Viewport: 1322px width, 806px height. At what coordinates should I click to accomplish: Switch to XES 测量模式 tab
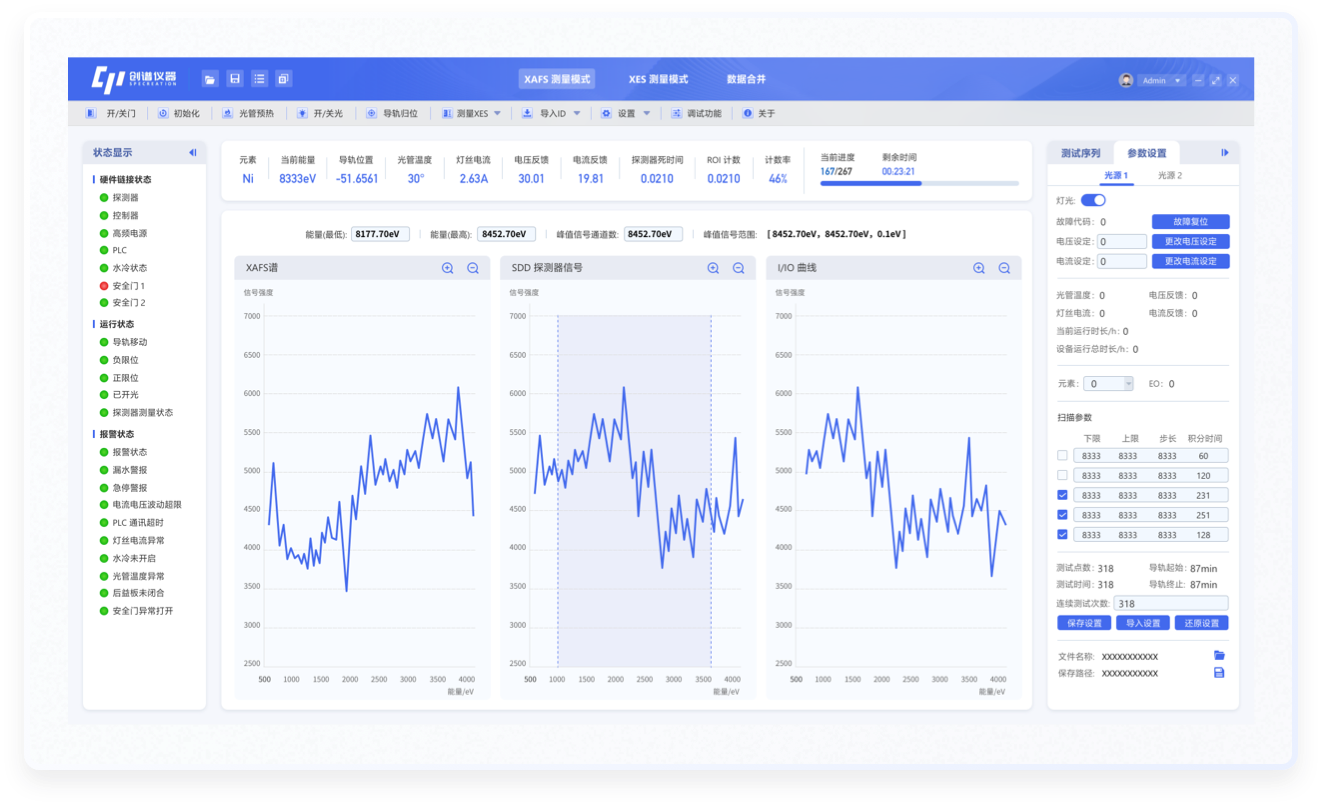tap(658, 79)
